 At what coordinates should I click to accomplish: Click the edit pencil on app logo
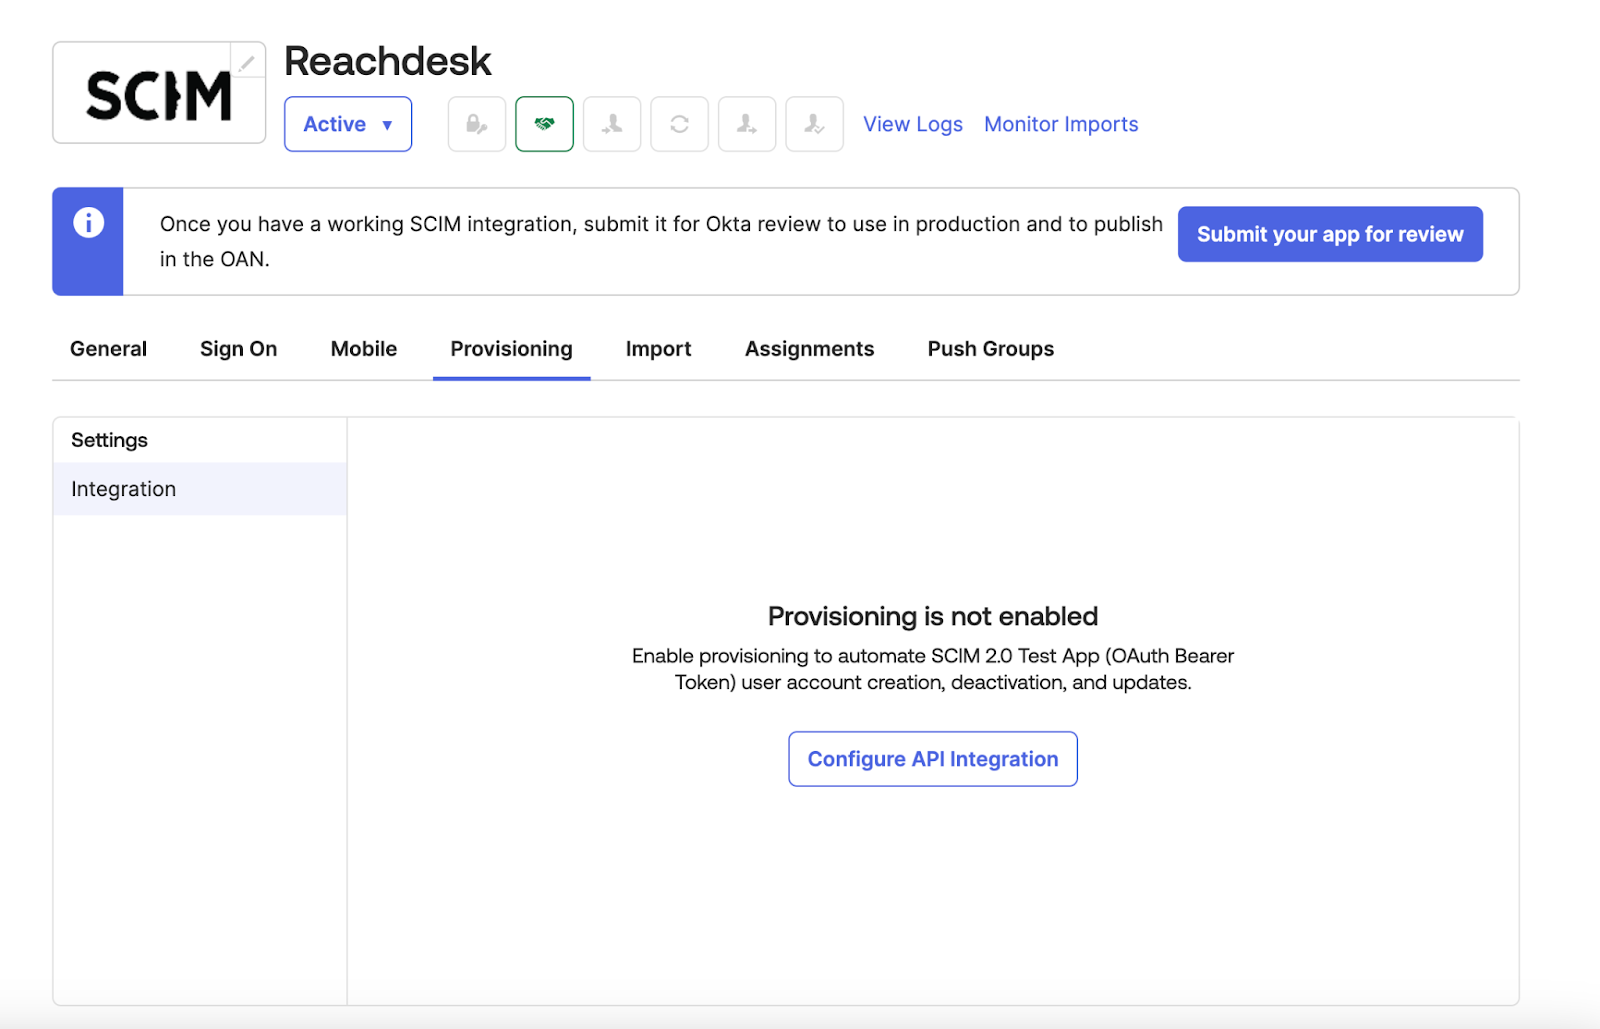(247, 62)
